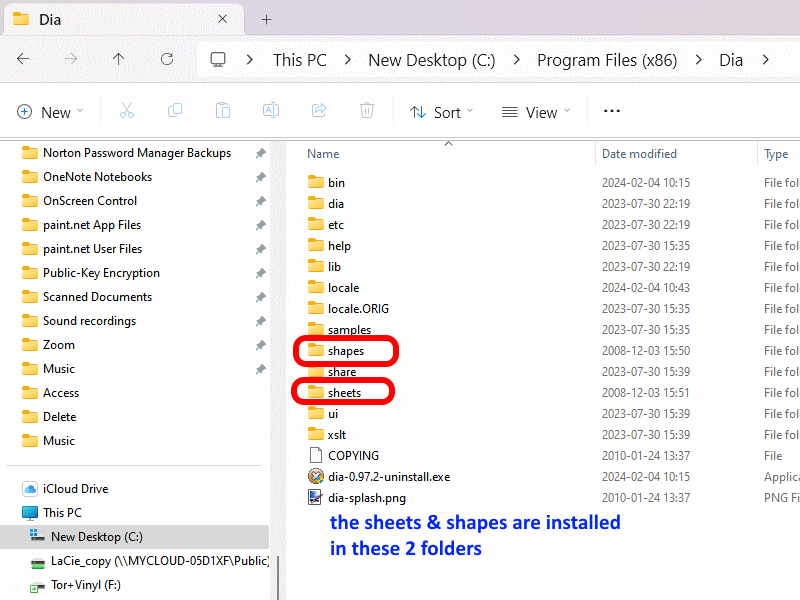Select LaCie_copy network drive in sidebar
Viewport: 800px width, 600px height.
[x=149, y=561]
